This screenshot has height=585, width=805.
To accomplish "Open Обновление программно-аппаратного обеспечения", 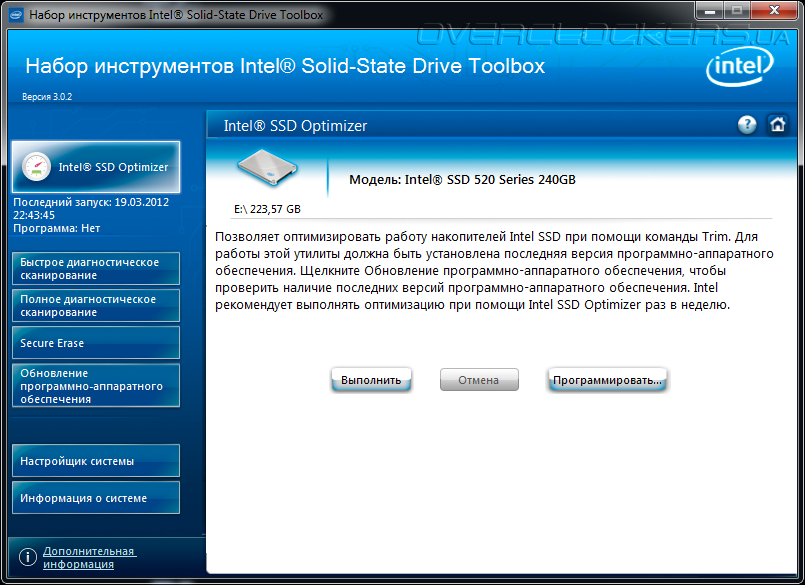I will pos(96,386).
